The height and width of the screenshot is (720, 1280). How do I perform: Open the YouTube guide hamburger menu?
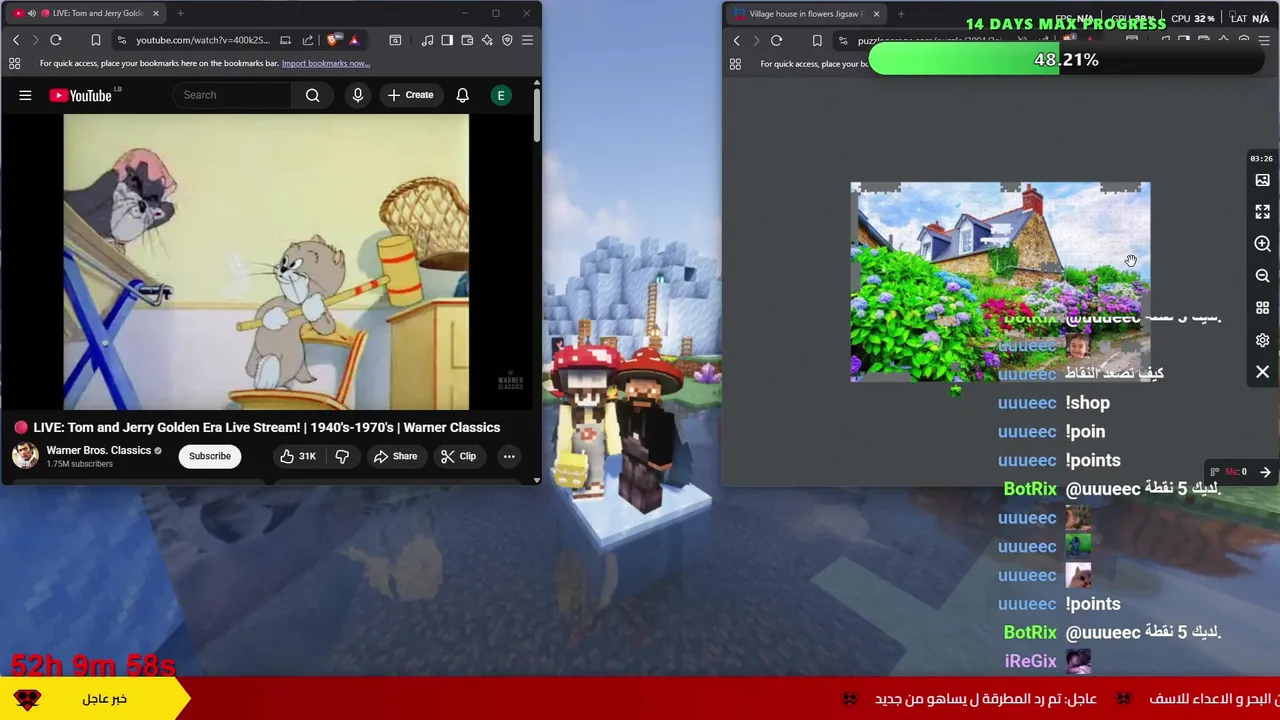click(25, 95)
